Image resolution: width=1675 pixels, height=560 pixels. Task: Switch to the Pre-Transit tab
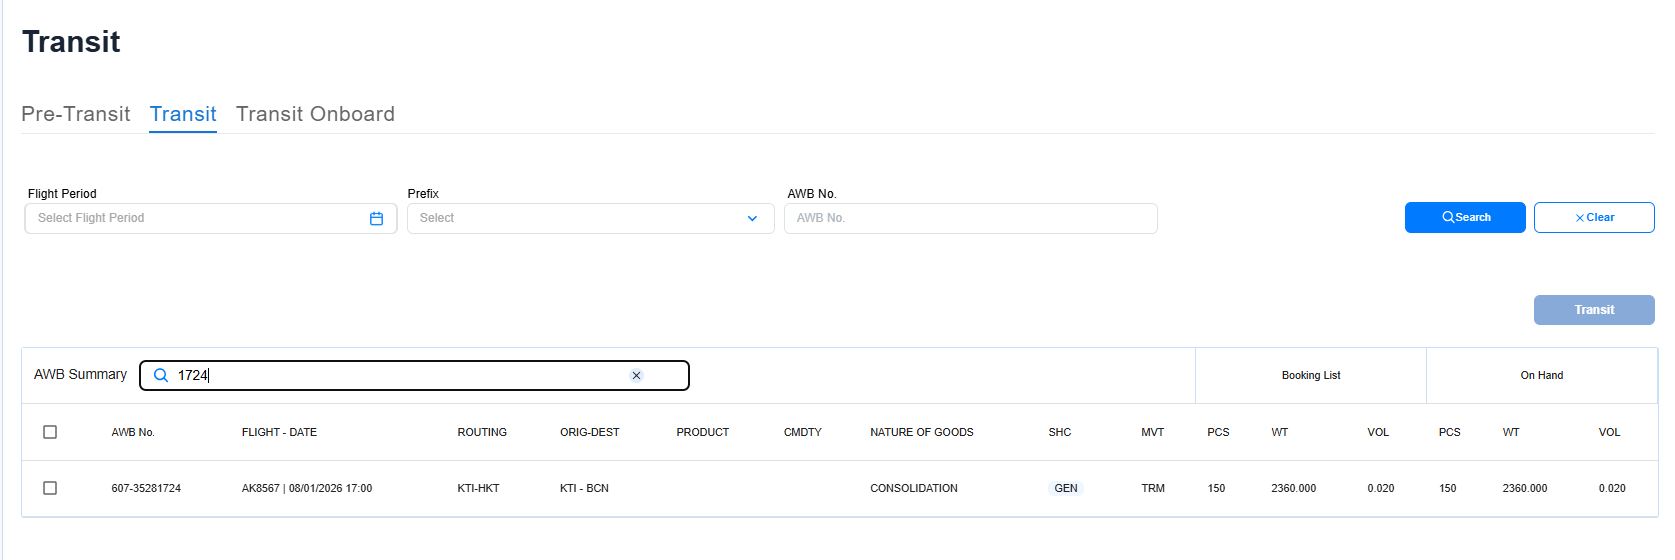click(x=76, y=114)
